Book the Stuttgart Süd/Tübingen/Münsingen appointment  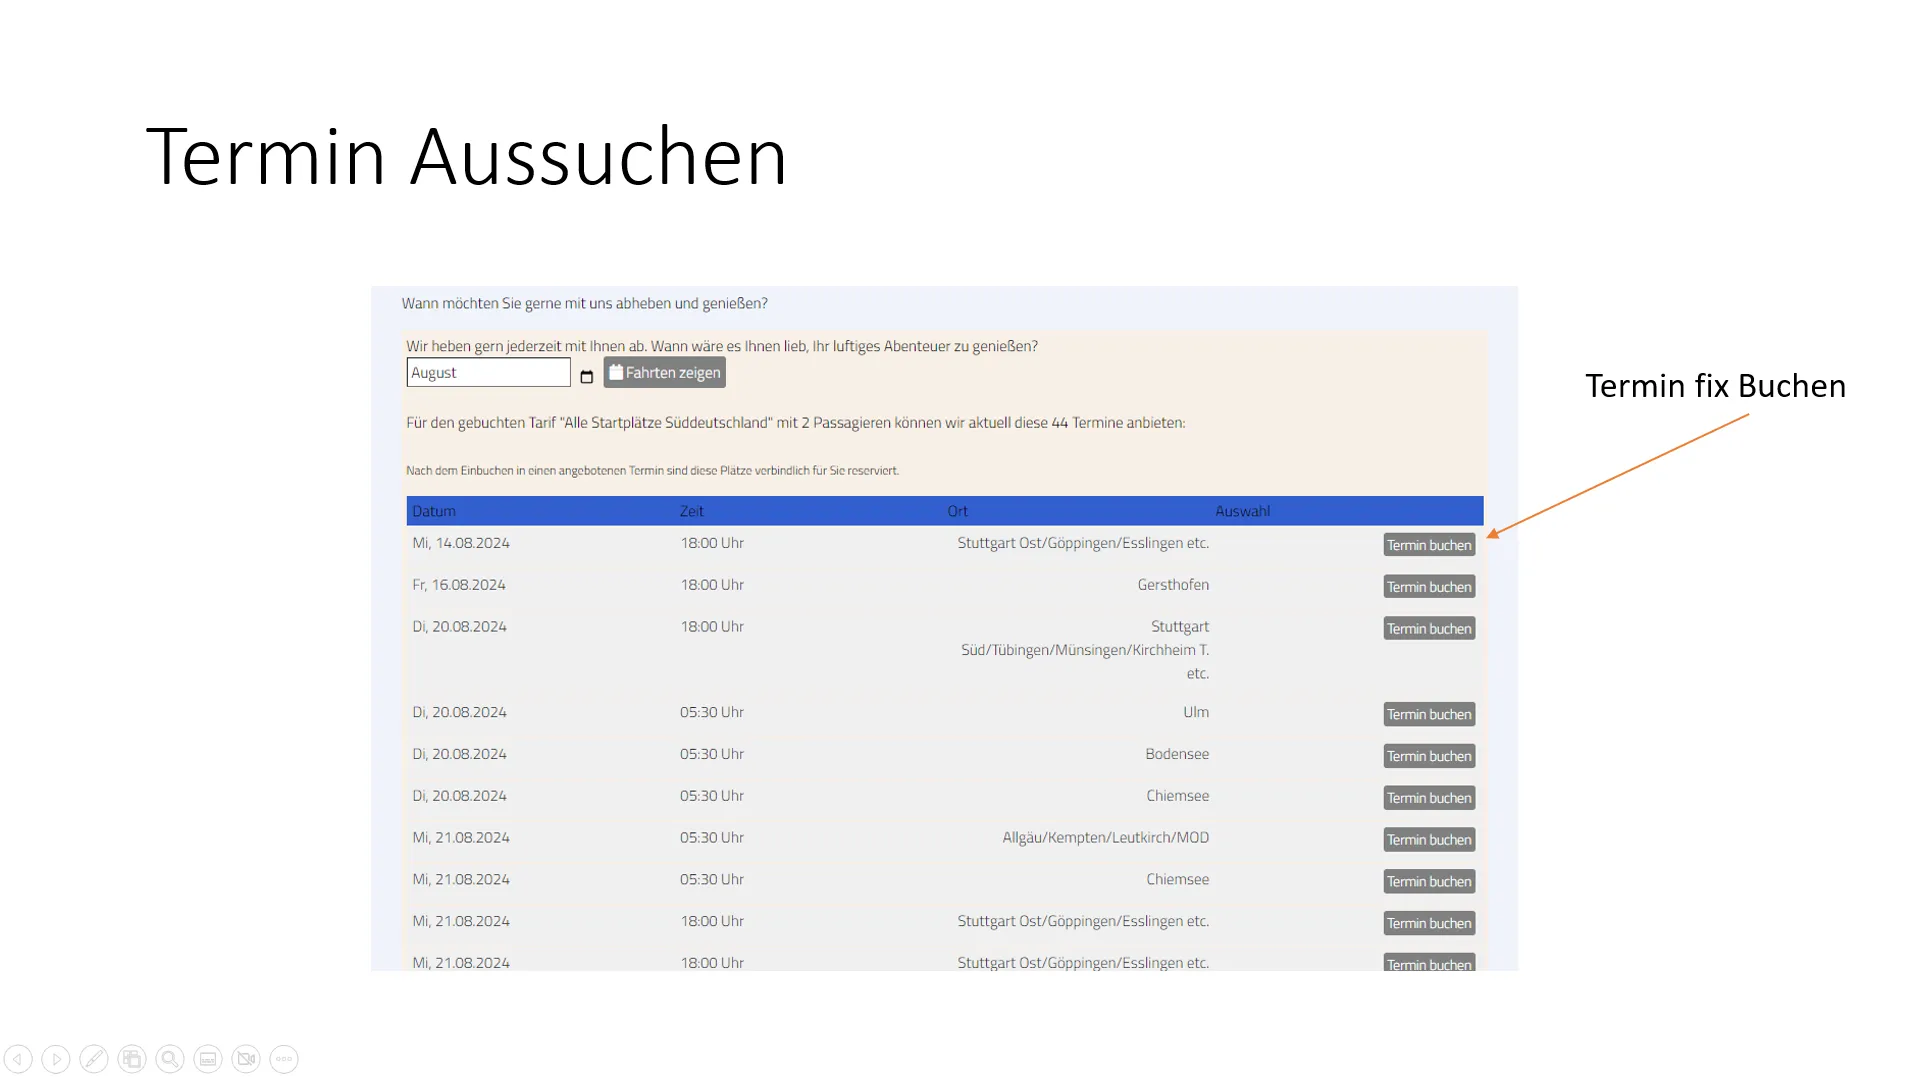coord(1429,628)
